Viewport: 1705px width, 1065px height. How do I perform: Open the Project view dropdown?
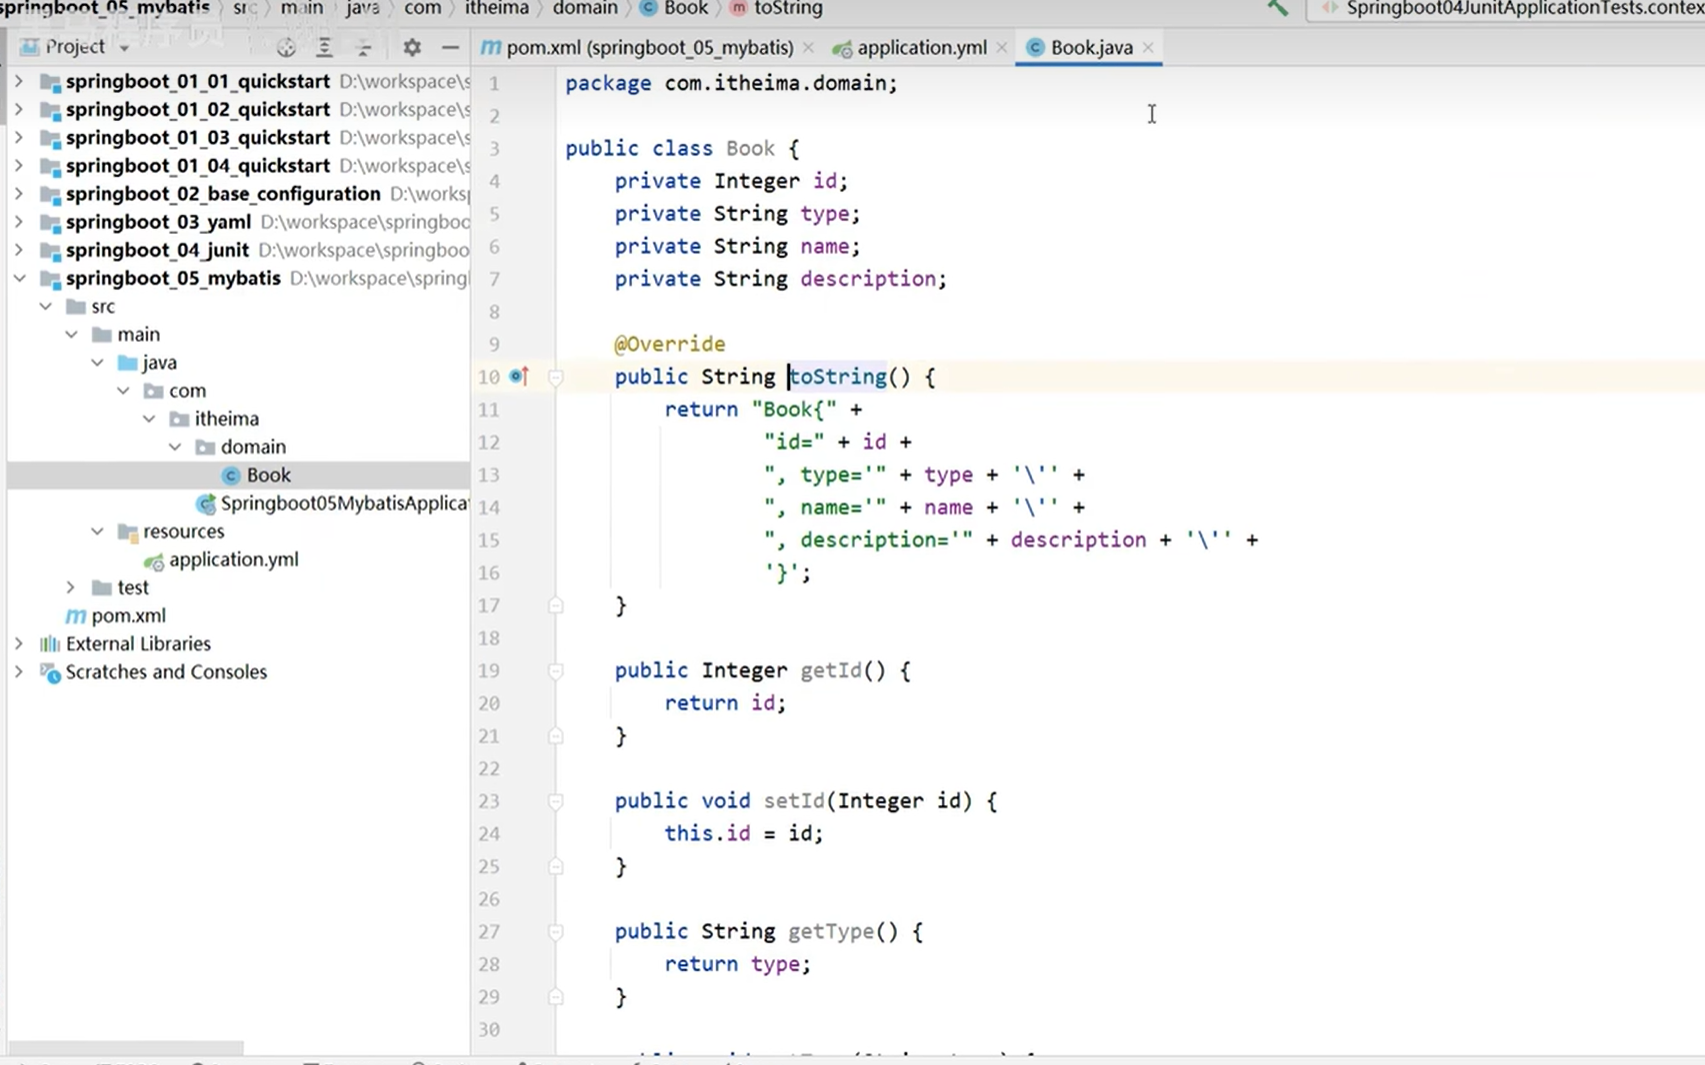click(124, 47)
